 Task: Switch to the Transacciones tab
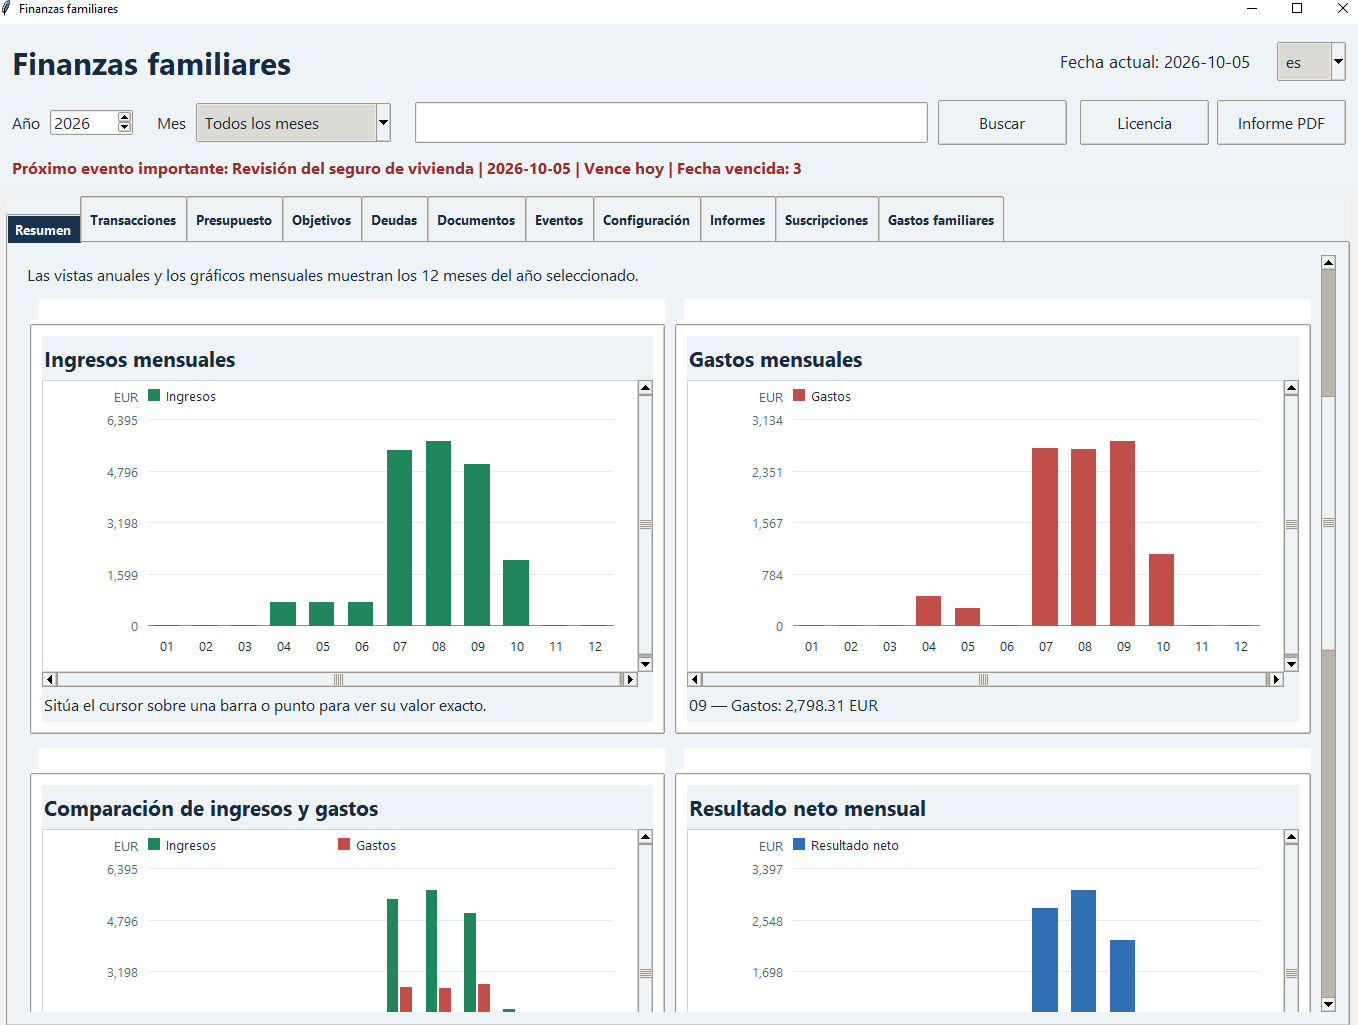pyautogui.click(x=133, y=220)
